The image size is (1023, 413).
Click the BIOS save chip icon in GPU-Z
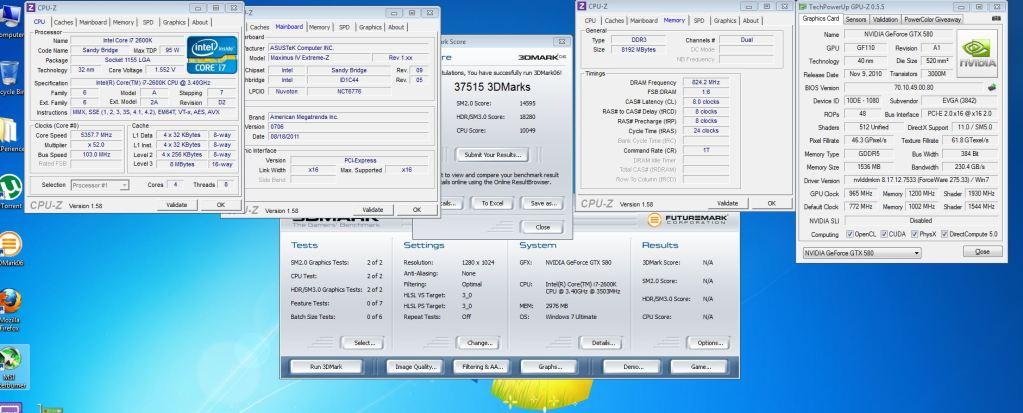[992, 87]
